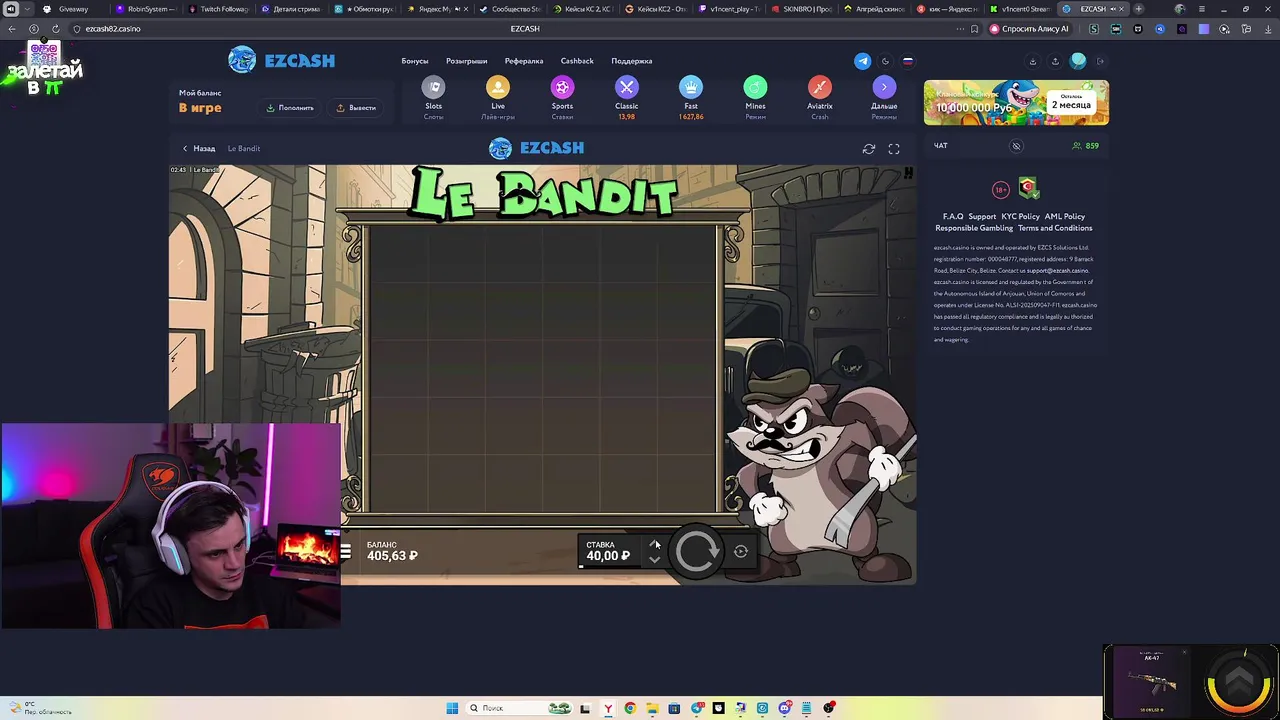Screen dimensions: 1280x720
Task: Click the Telegram icon in site header
Action: point(862,61)
